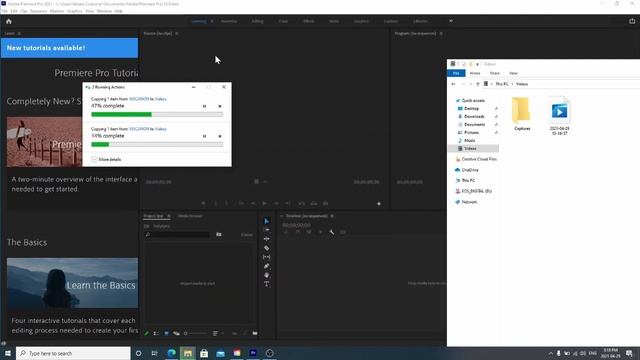
Task: Select the Slip tool
Action: pyautogui.click(x=267, y=257)
